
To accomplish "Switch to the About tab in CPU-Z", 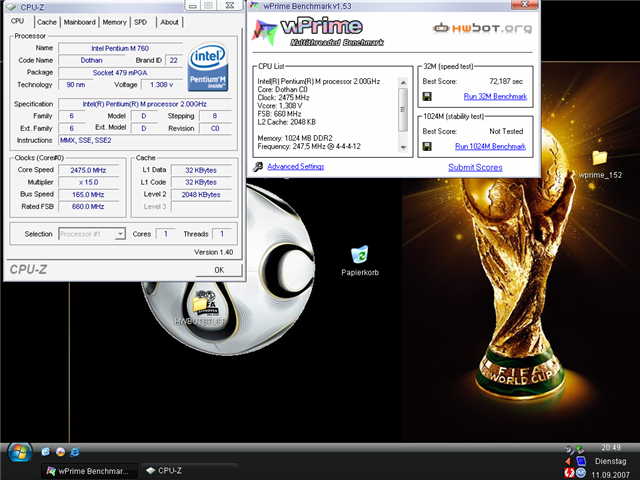I will point(169,22).
